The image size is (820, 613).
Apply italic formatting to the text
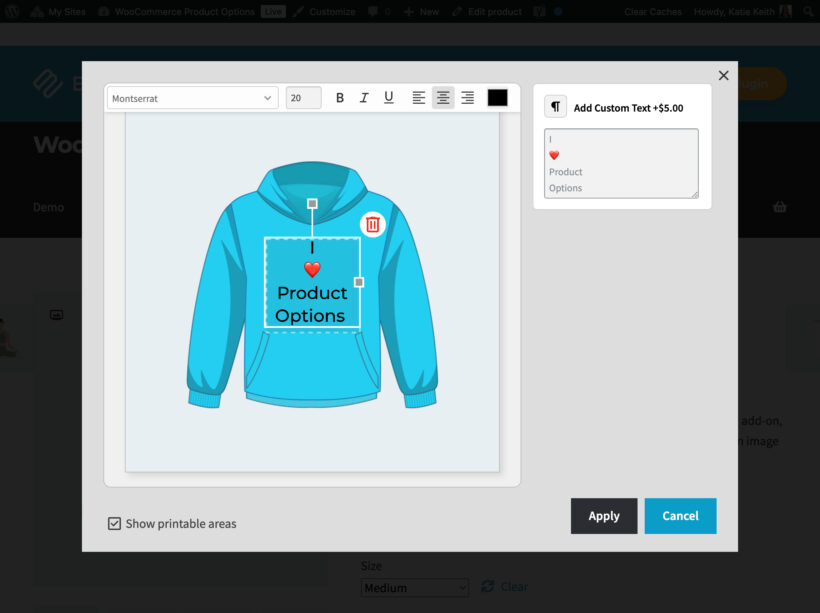tap(364, 97)
